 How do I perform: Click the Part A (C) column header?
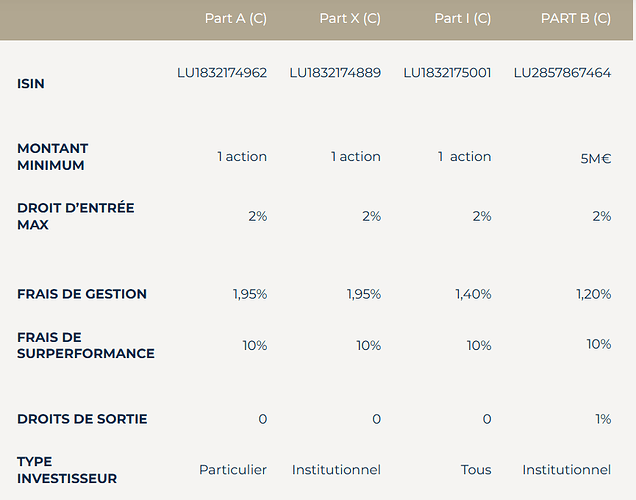(x=235, y=19)
